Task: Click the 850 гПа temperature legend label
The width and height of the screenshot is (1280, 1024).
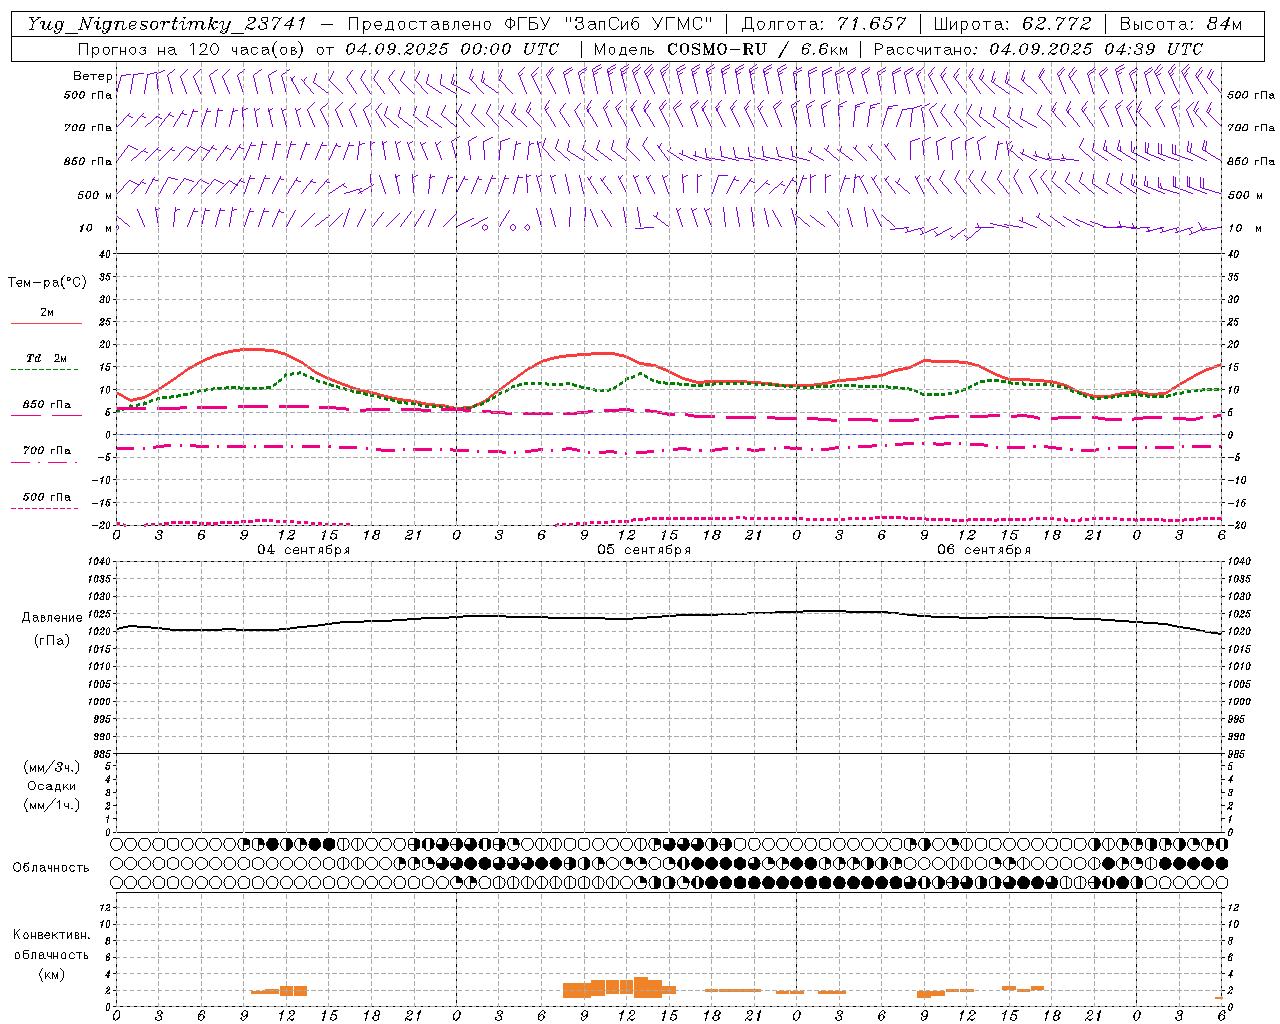Action: point(47,405)
